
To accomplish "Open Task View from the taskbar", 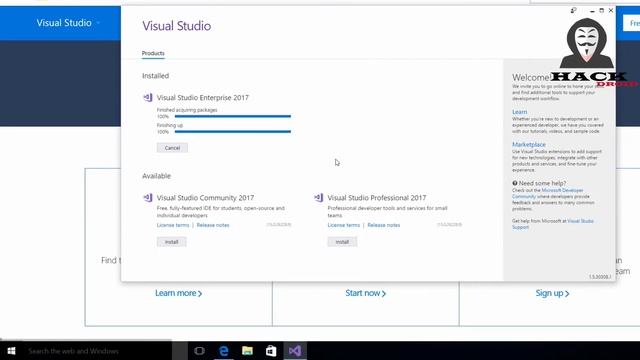I will point(199,351).
